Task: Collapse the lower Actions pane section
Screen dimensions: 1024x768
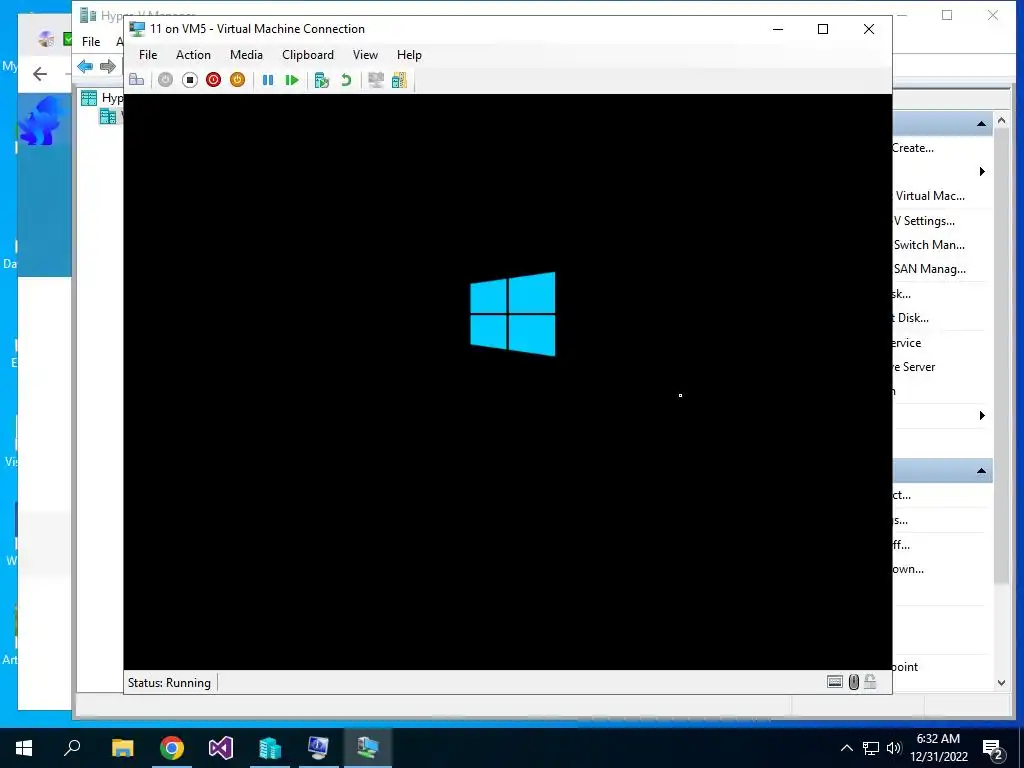Action: (981, 471)
